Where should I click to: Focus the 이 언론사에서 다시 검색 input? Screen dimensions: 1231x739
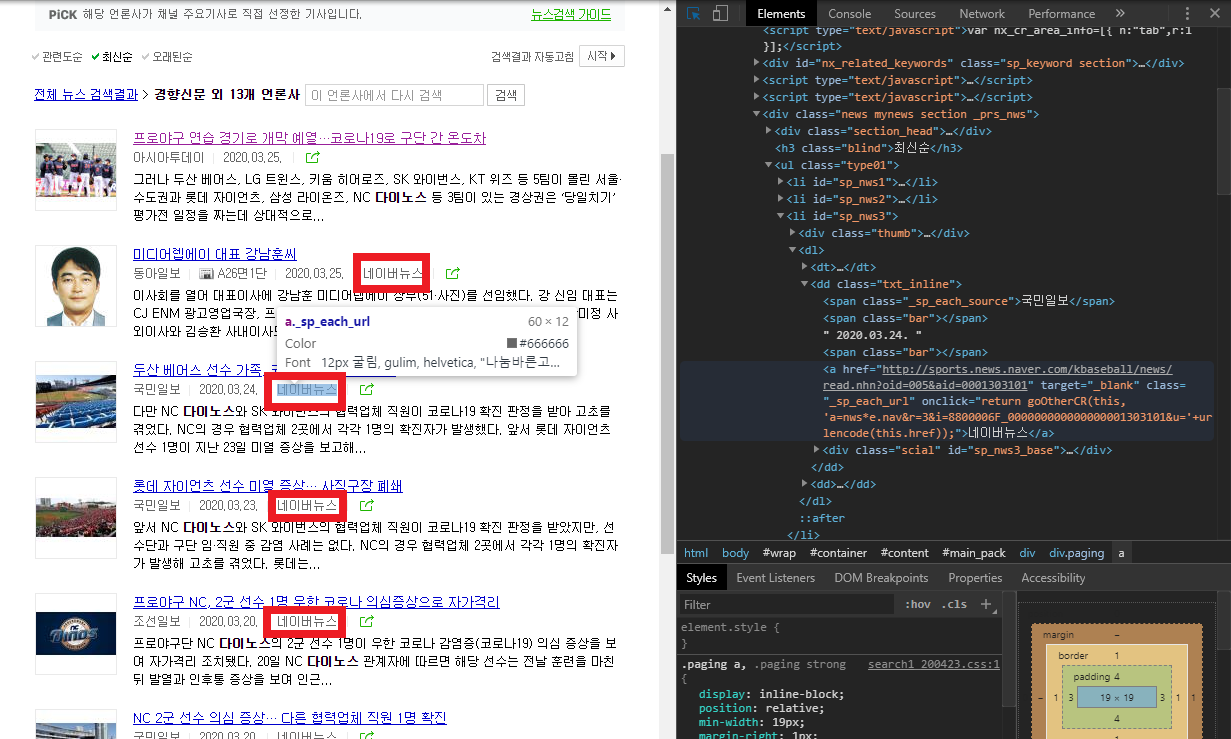(394, 95)
